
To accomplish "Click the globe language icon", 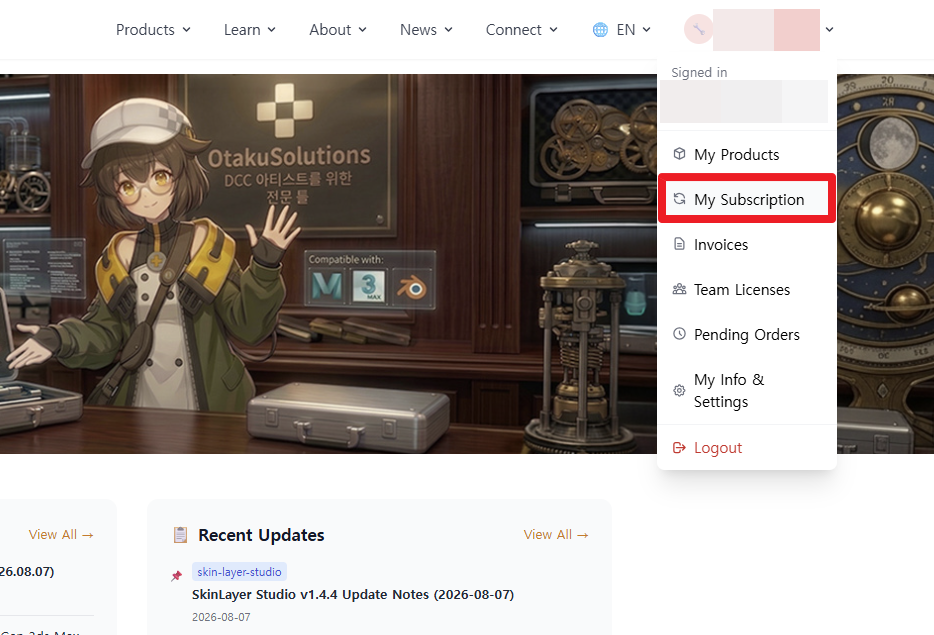I will coord(600,30).
